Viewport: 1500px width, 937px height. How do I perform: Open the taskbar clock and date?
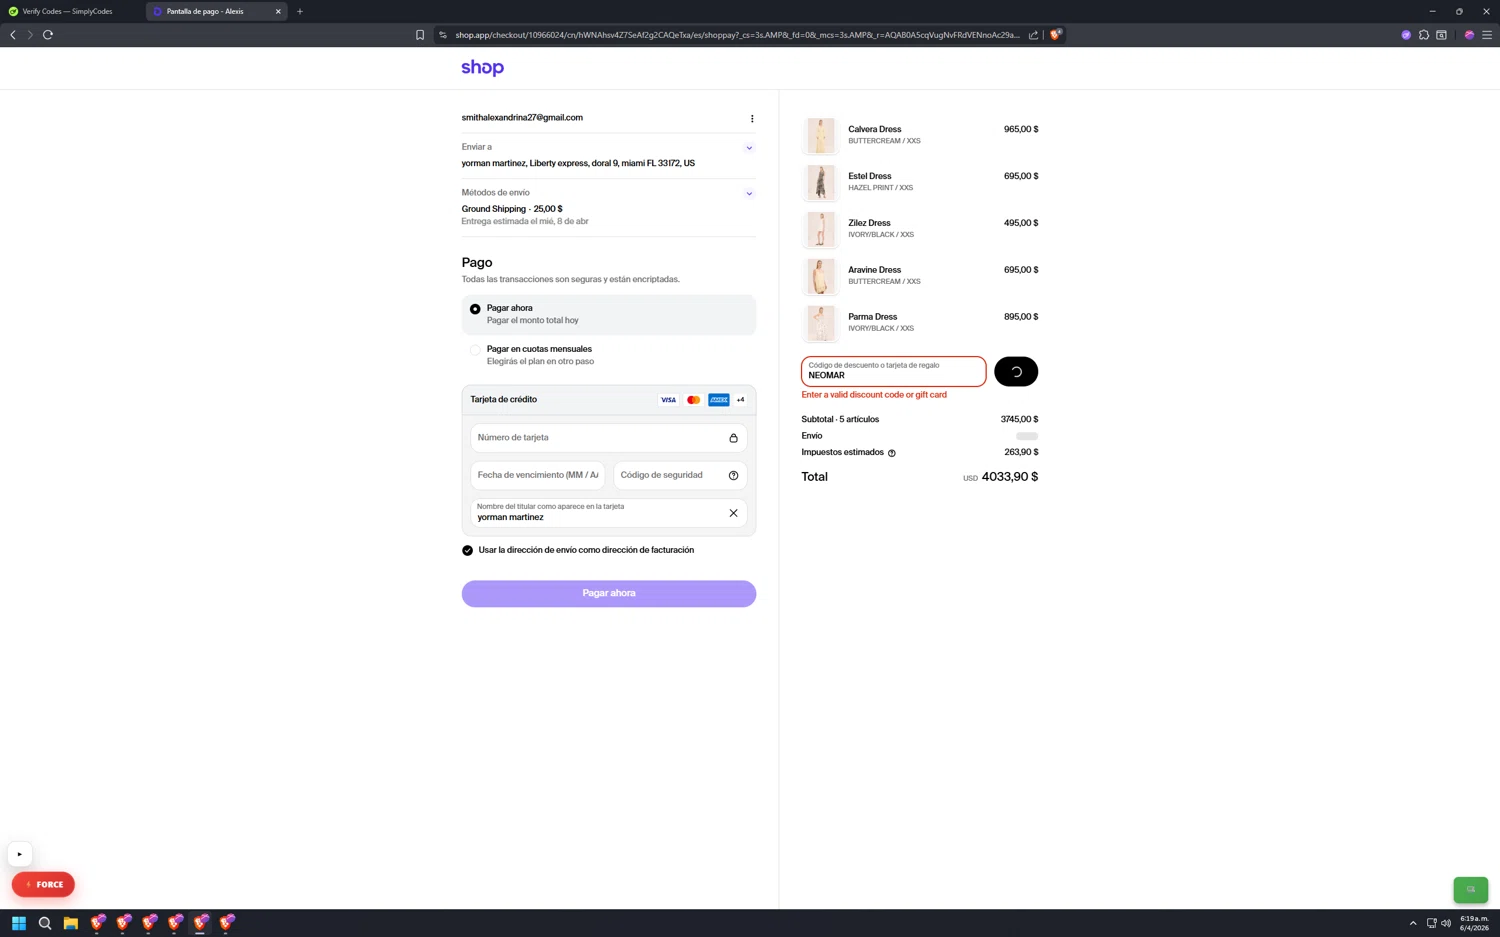[x=1474, y=923]
